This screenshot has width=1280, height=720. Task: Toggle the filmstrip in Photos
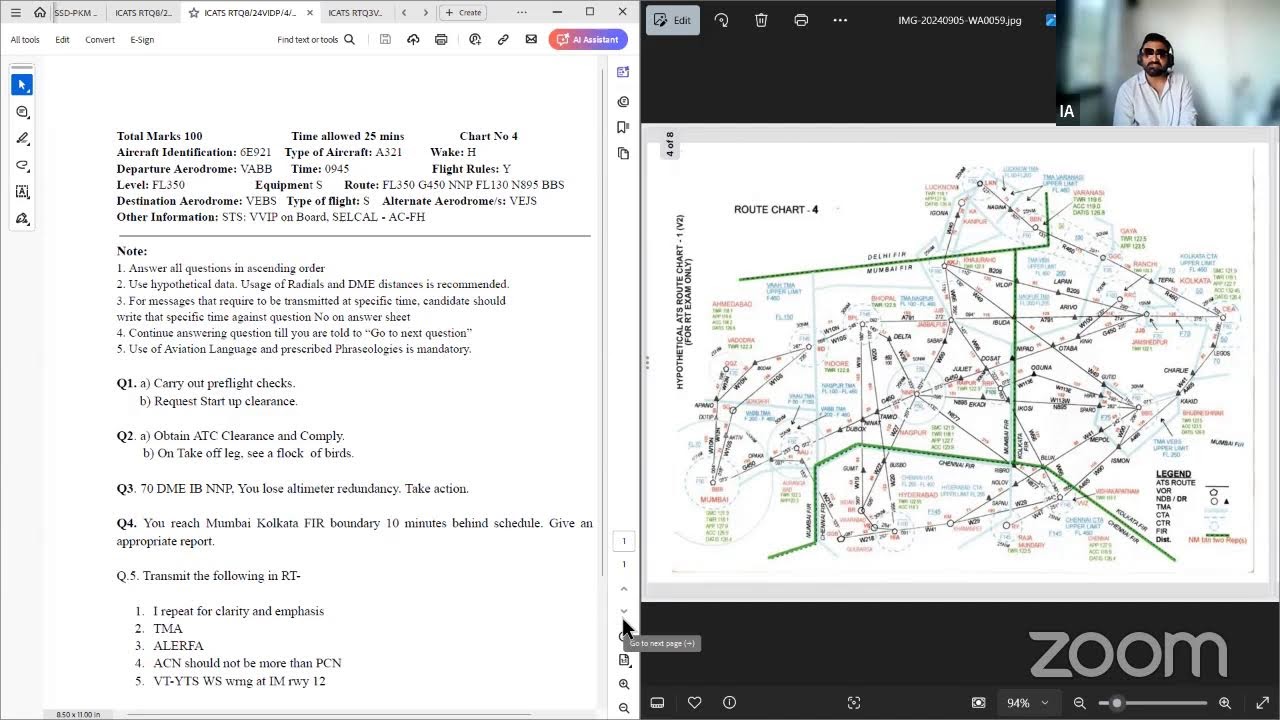click(x=657, y=703)
